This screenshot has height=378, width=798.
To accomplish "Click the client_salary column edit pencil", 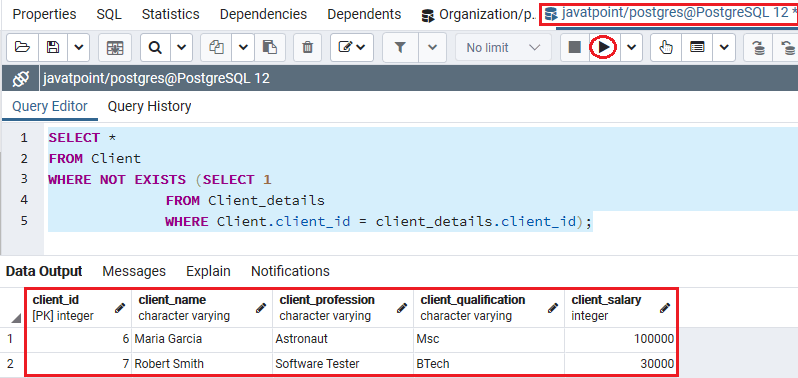I will [x=665, y=308].
